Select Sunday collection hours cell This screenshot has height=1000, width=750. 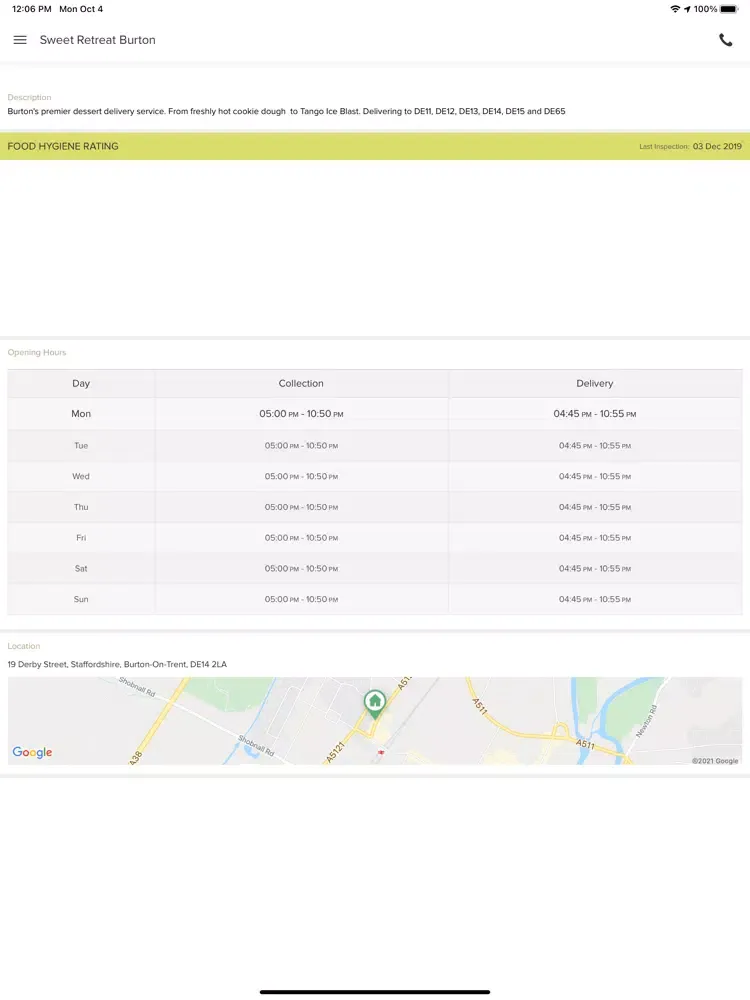coord(301,599)
